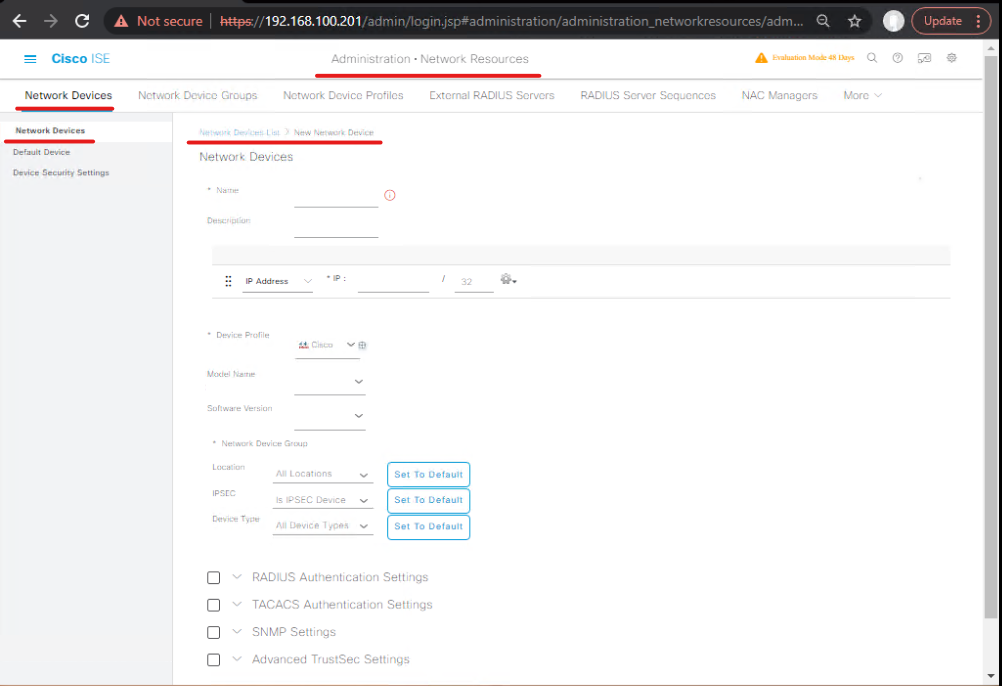This screenshot has height=686, width=1002.
Task: Open the ISE notifications panel icon
Action: (924, 57)
